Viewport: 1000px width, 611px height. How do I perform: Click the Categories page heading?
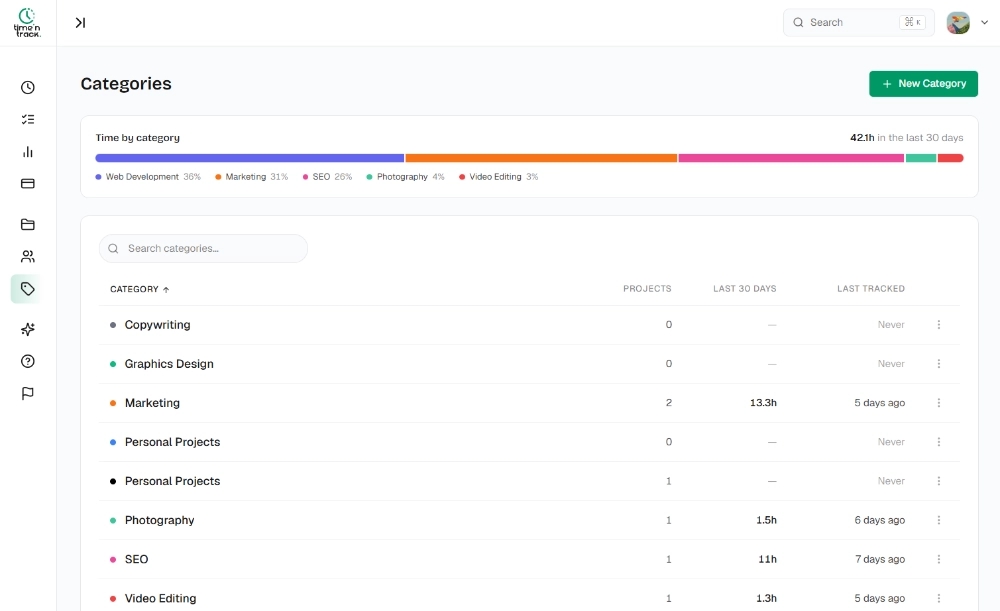pos(126,84)
